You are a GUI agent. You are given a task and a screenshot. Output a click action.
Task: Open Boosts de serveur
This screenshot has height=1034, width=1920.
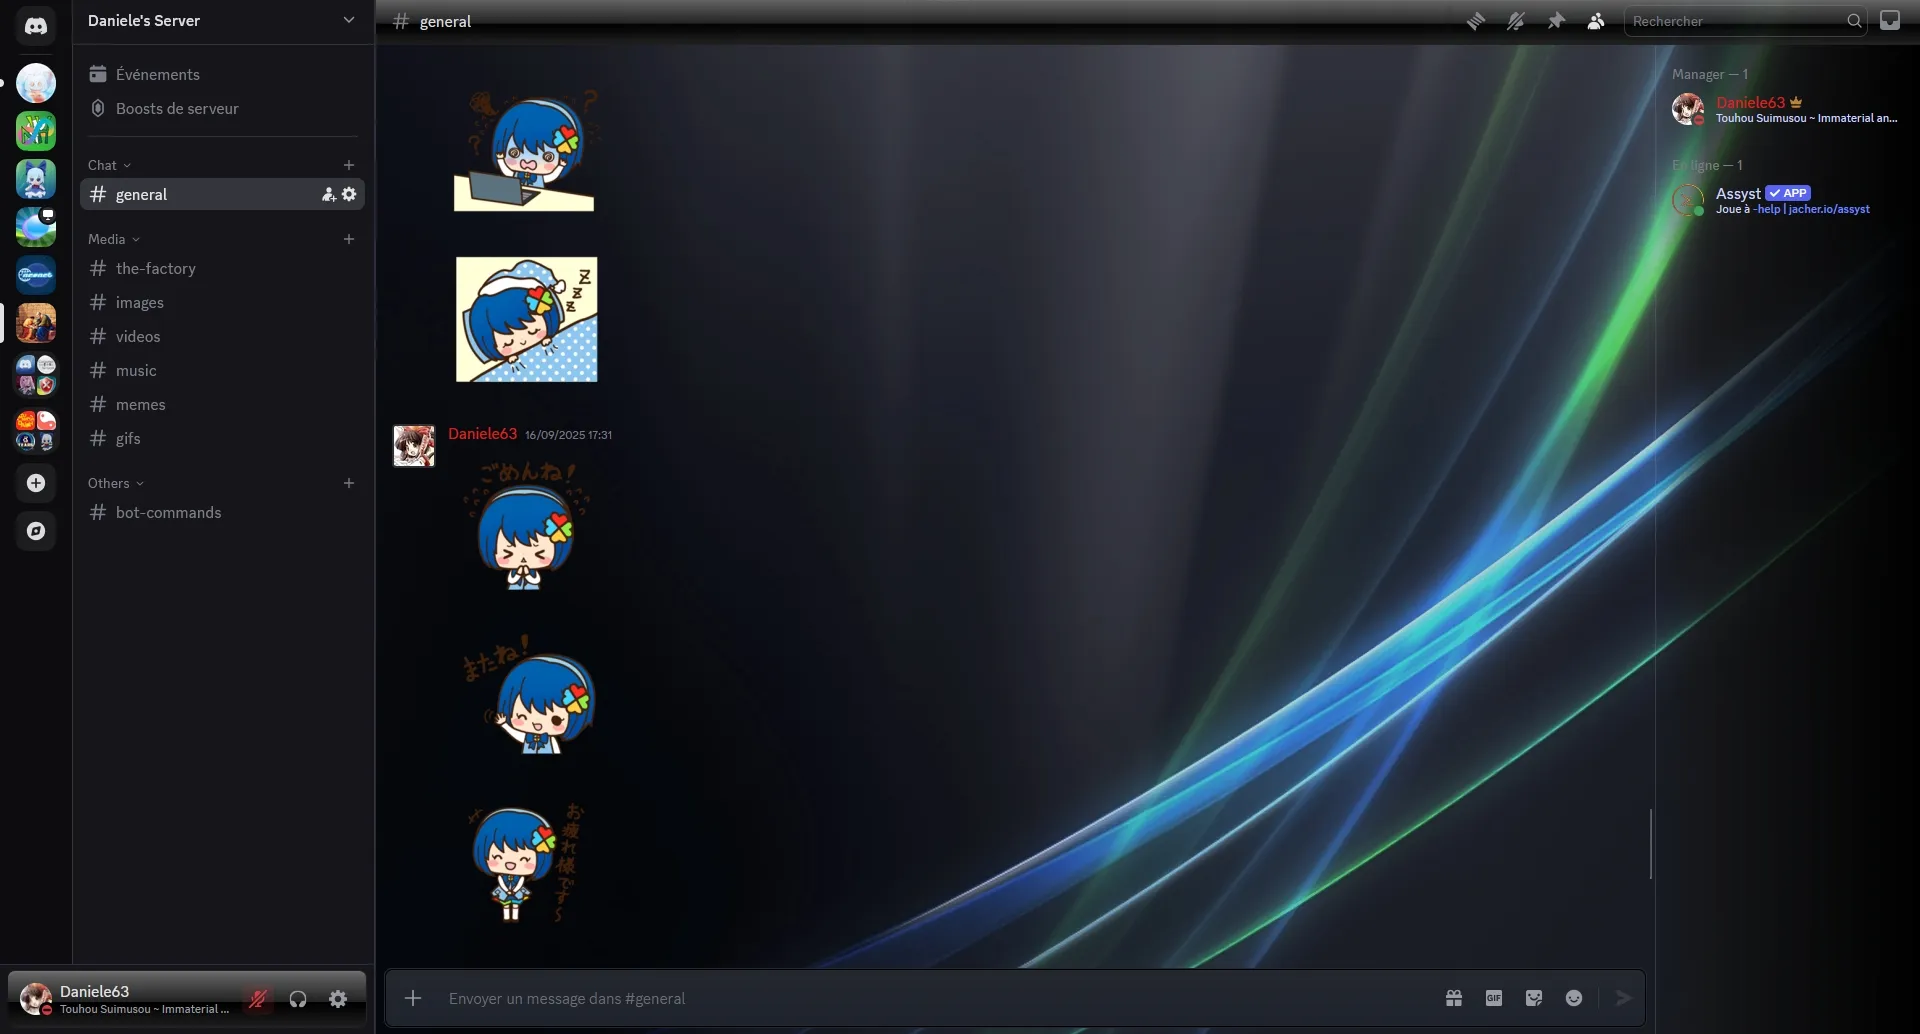177,108
